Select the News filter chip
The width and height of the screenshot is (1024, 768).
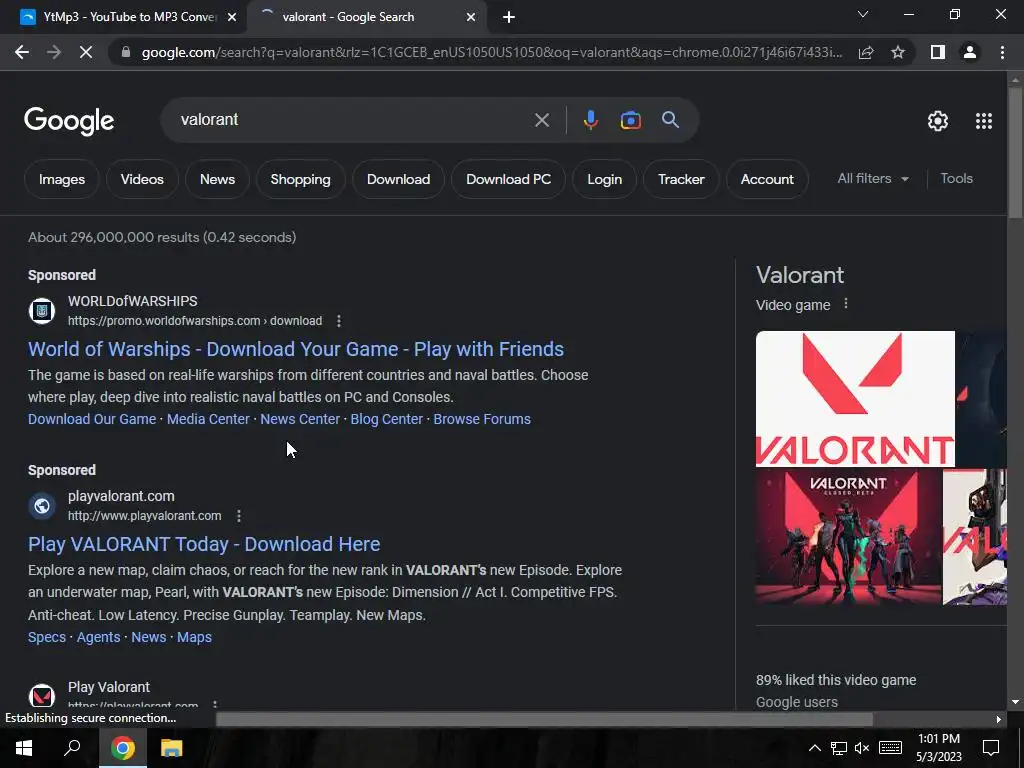point(217,179)
